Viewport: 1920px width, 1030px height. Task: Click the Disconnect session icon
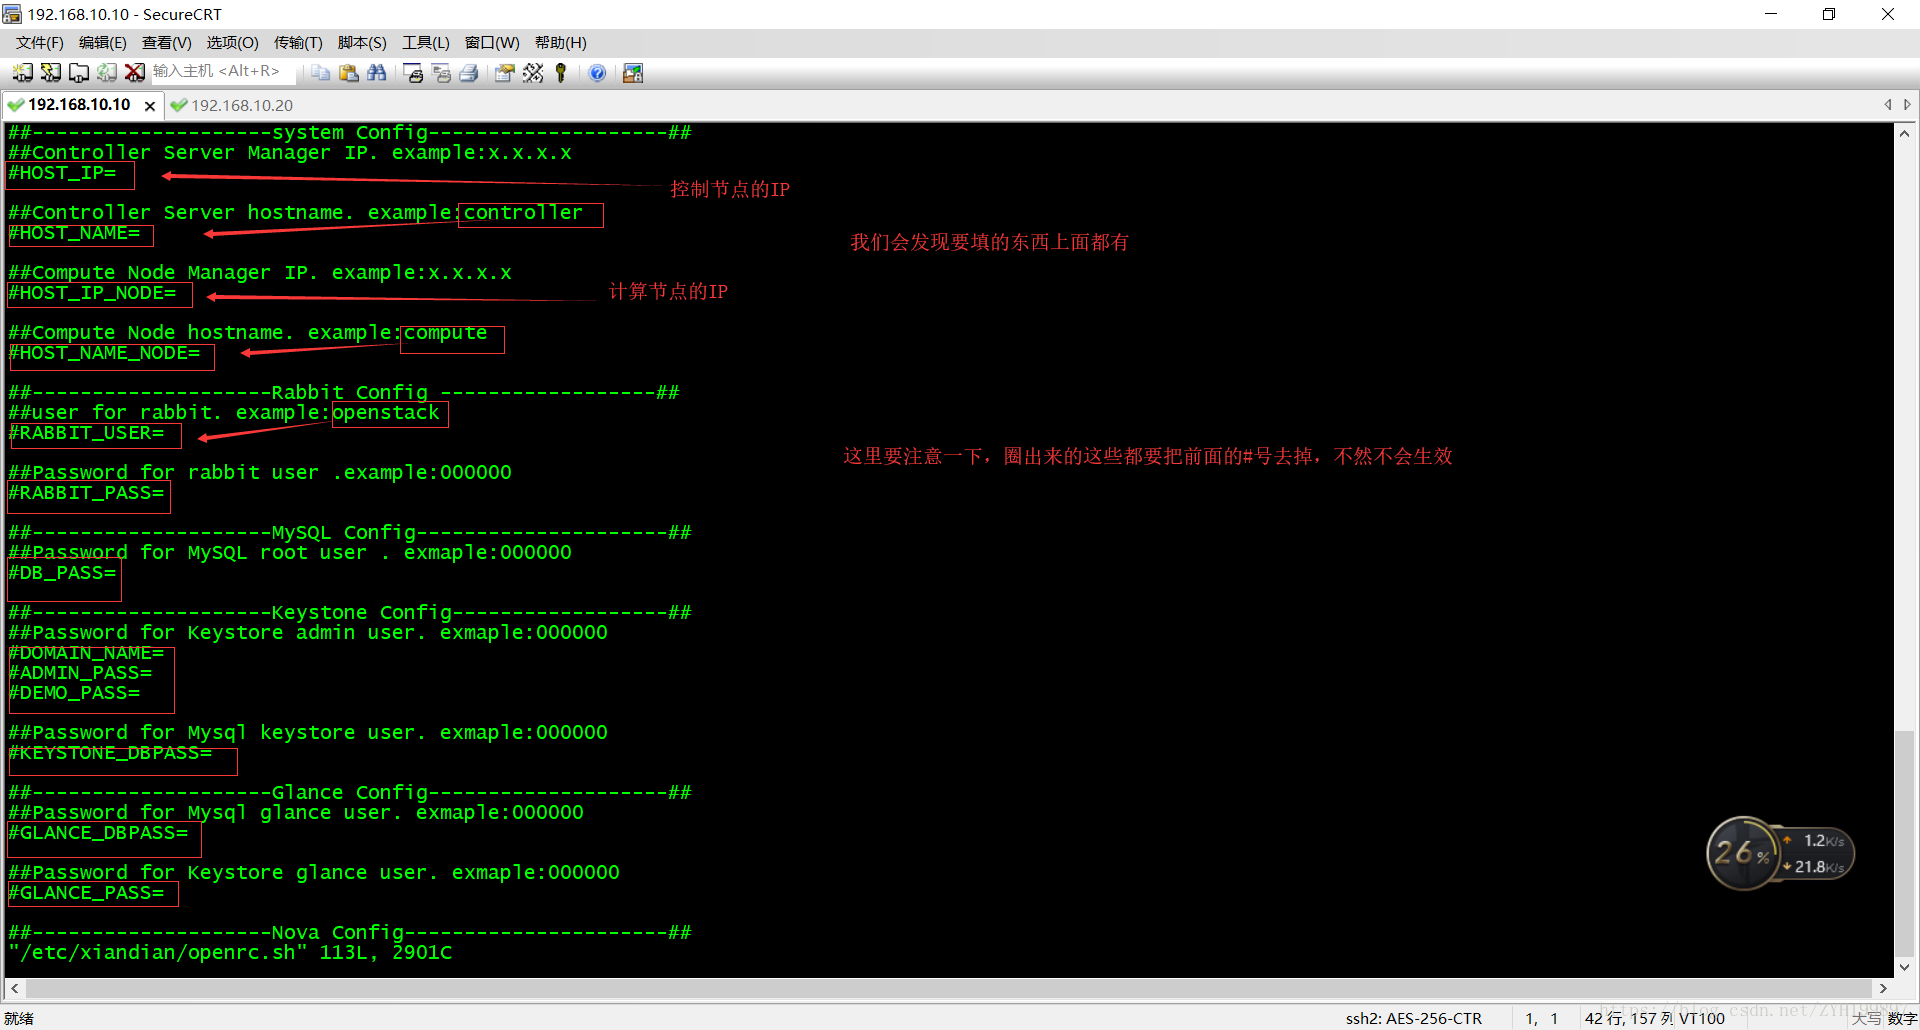point(134,73)
